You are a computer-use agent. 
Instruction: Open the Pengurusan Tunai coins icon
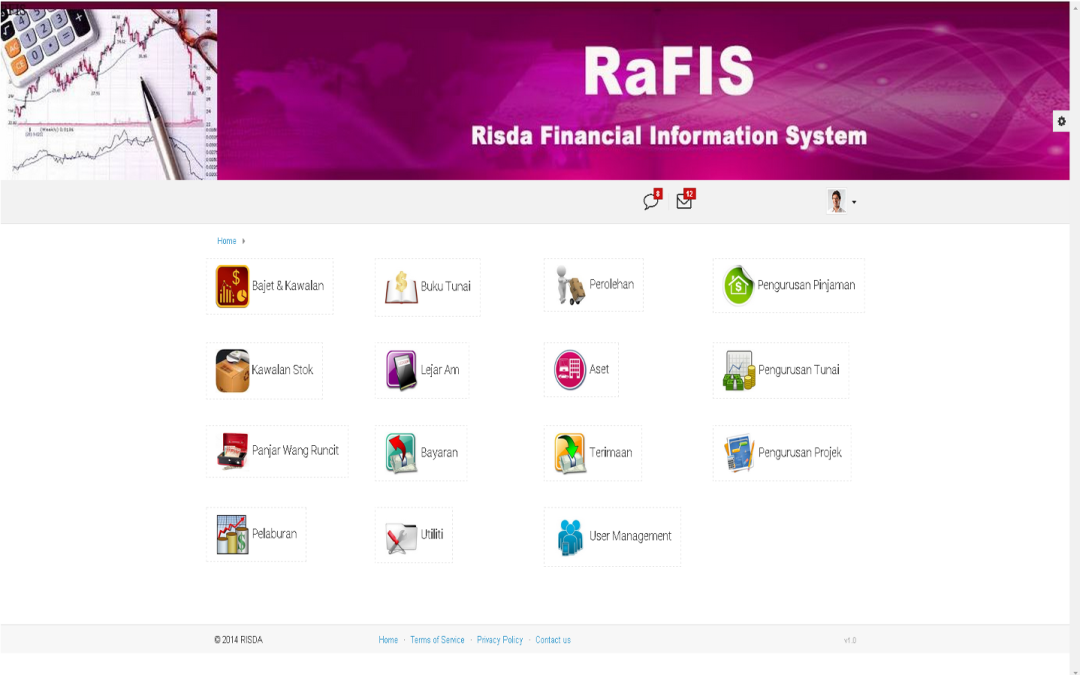click(x=739, y=371)
